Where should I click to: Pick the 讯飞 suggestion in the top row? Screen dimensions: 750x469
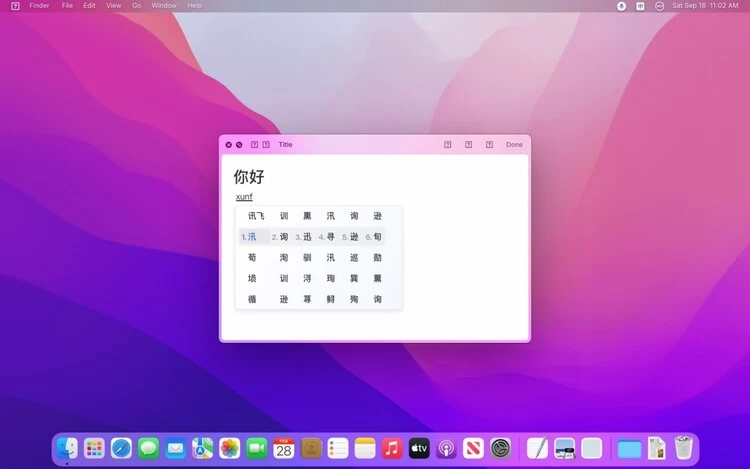point(257,216)
